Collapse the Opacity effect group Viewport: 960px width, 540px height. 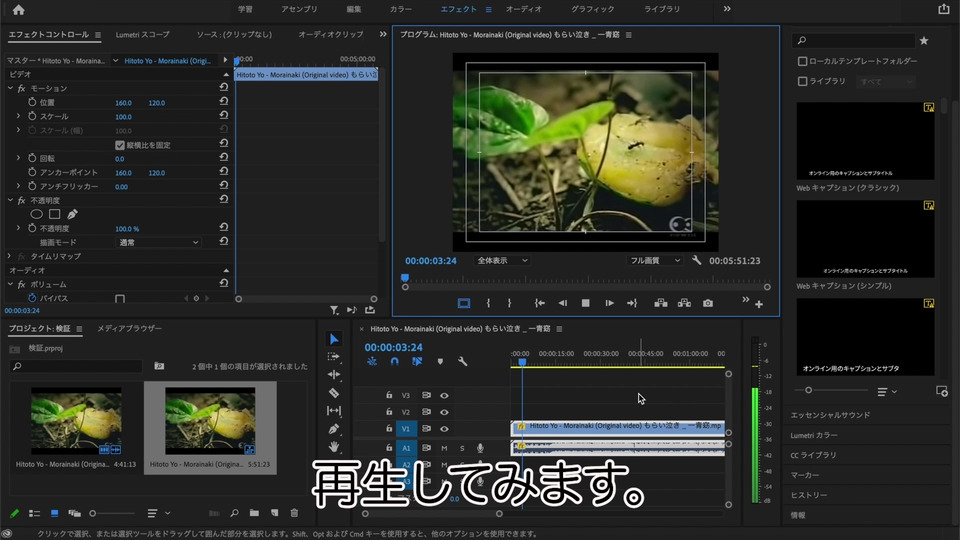[10, 200]
